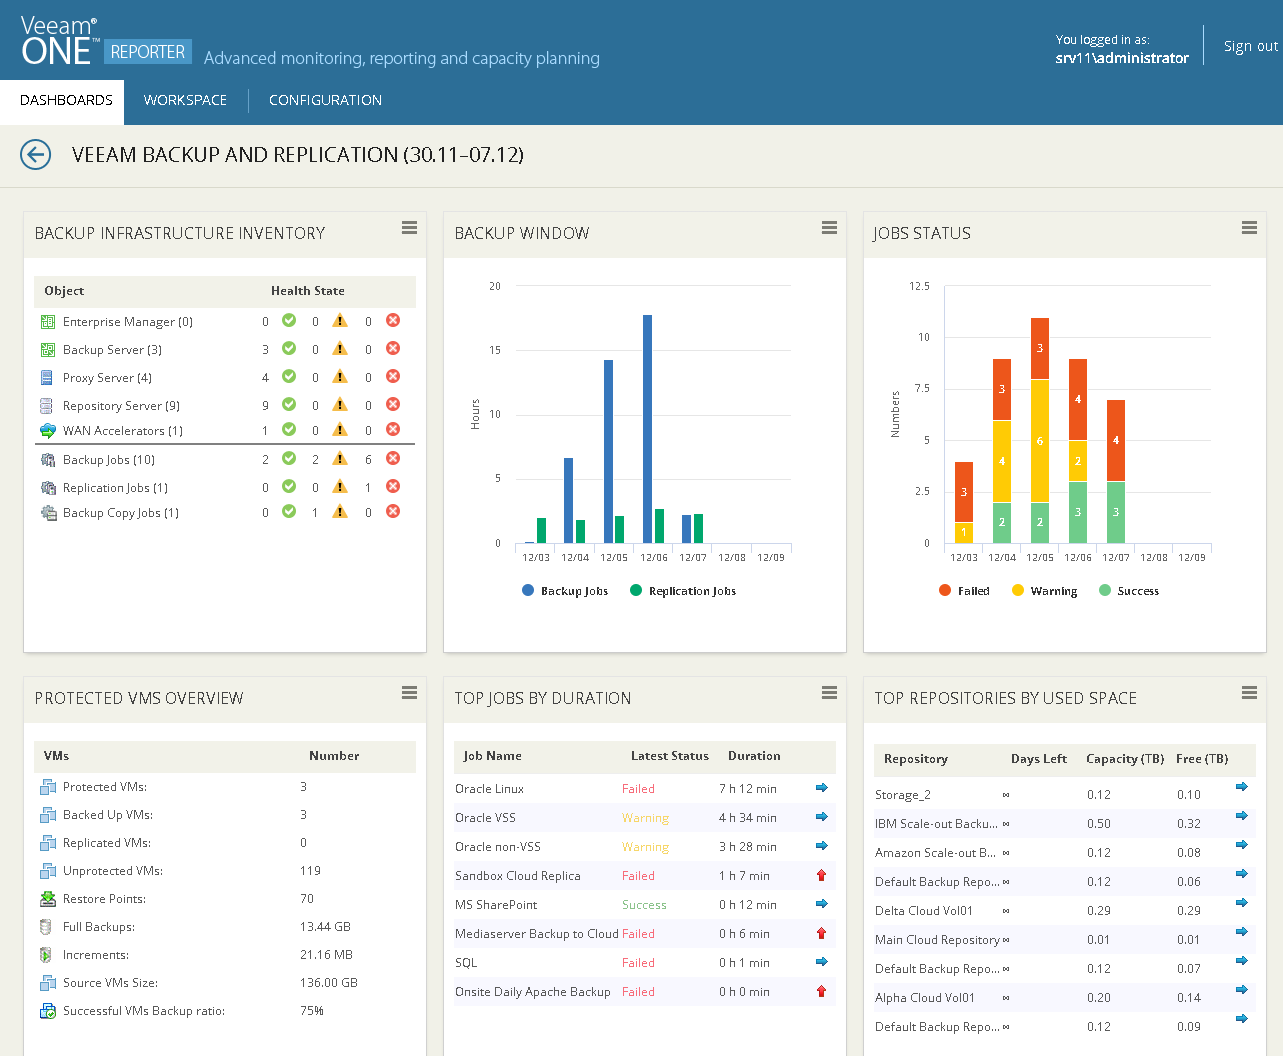The image size is (1283, 1056).
Task: Open Alpha Cloud Vol01 repository arrow
Action: click(1242, 990)
